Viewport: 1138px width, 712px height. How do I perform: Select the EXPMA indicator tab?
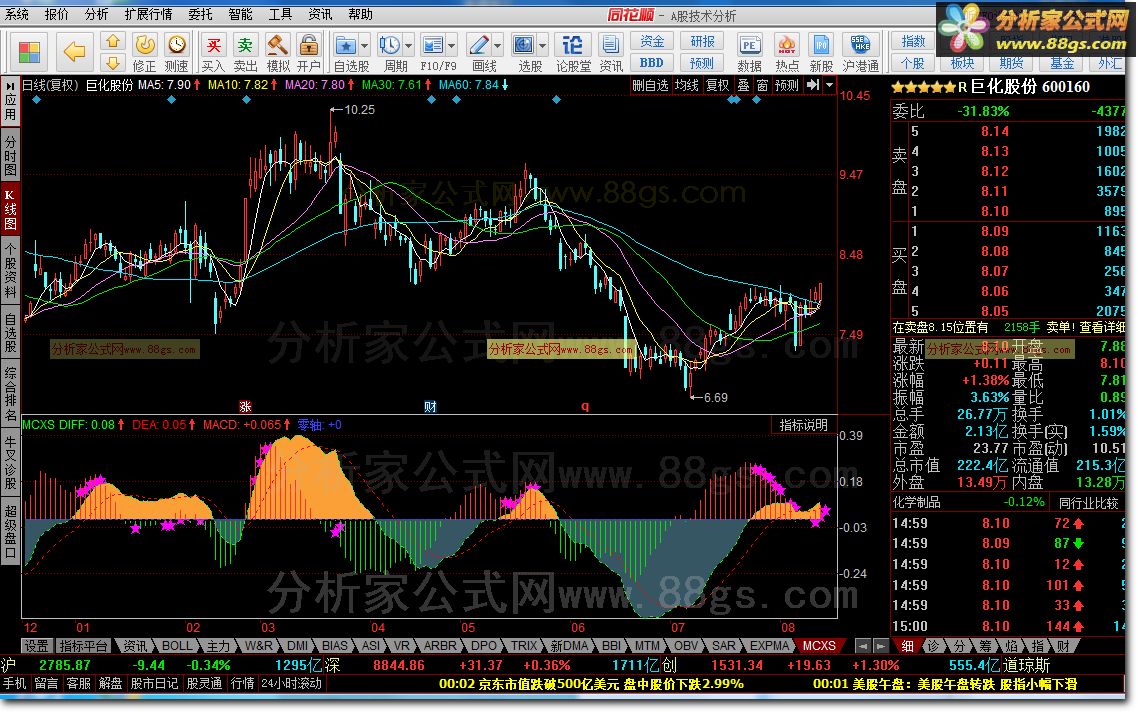click(769, 645)
